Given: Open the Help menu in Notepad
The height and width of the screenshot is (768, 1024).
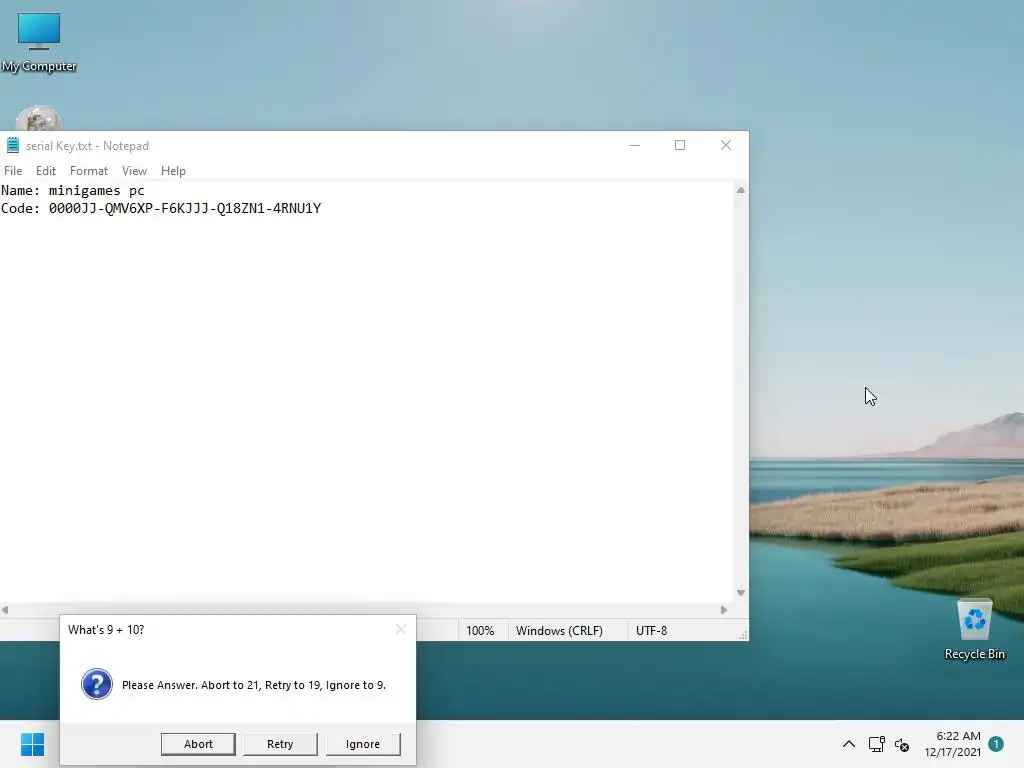Looking at the screenshot, I should (x=173, y=170).
